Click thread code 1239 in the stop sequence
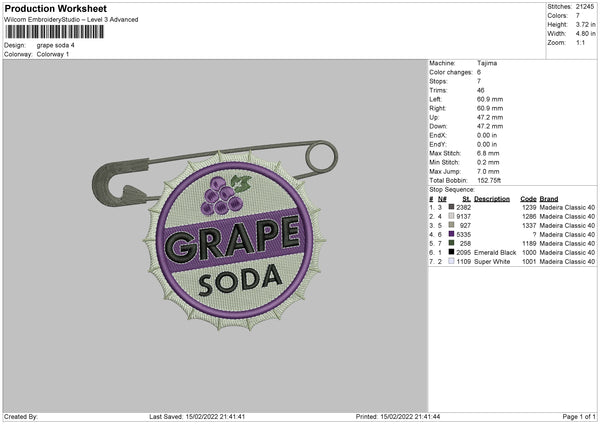 529,207
